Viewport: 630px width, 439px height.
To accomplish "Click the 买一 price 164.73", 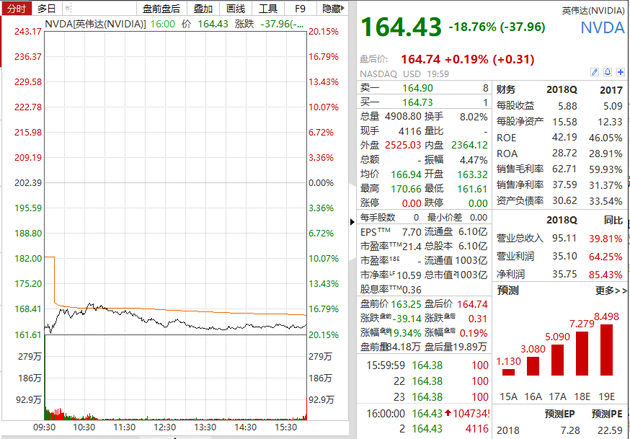I will tap(418, 102).
